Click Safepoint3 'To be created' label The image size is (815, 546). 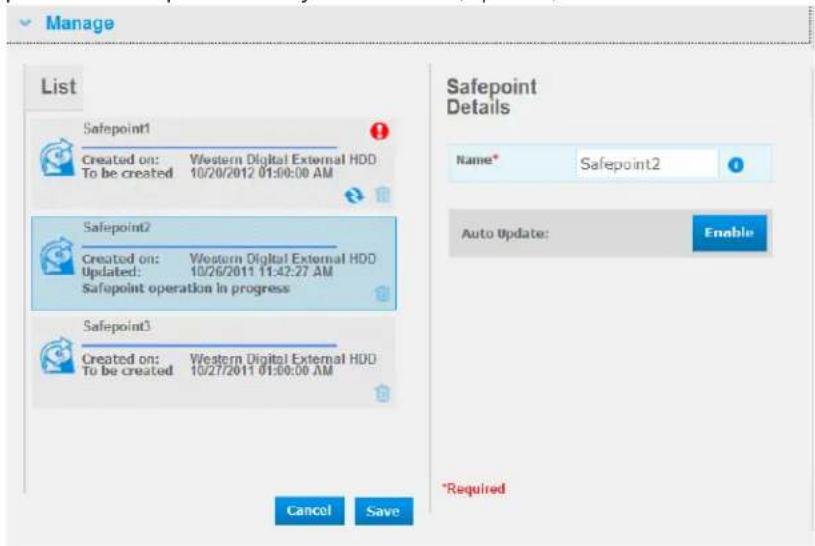coord(127,371)
